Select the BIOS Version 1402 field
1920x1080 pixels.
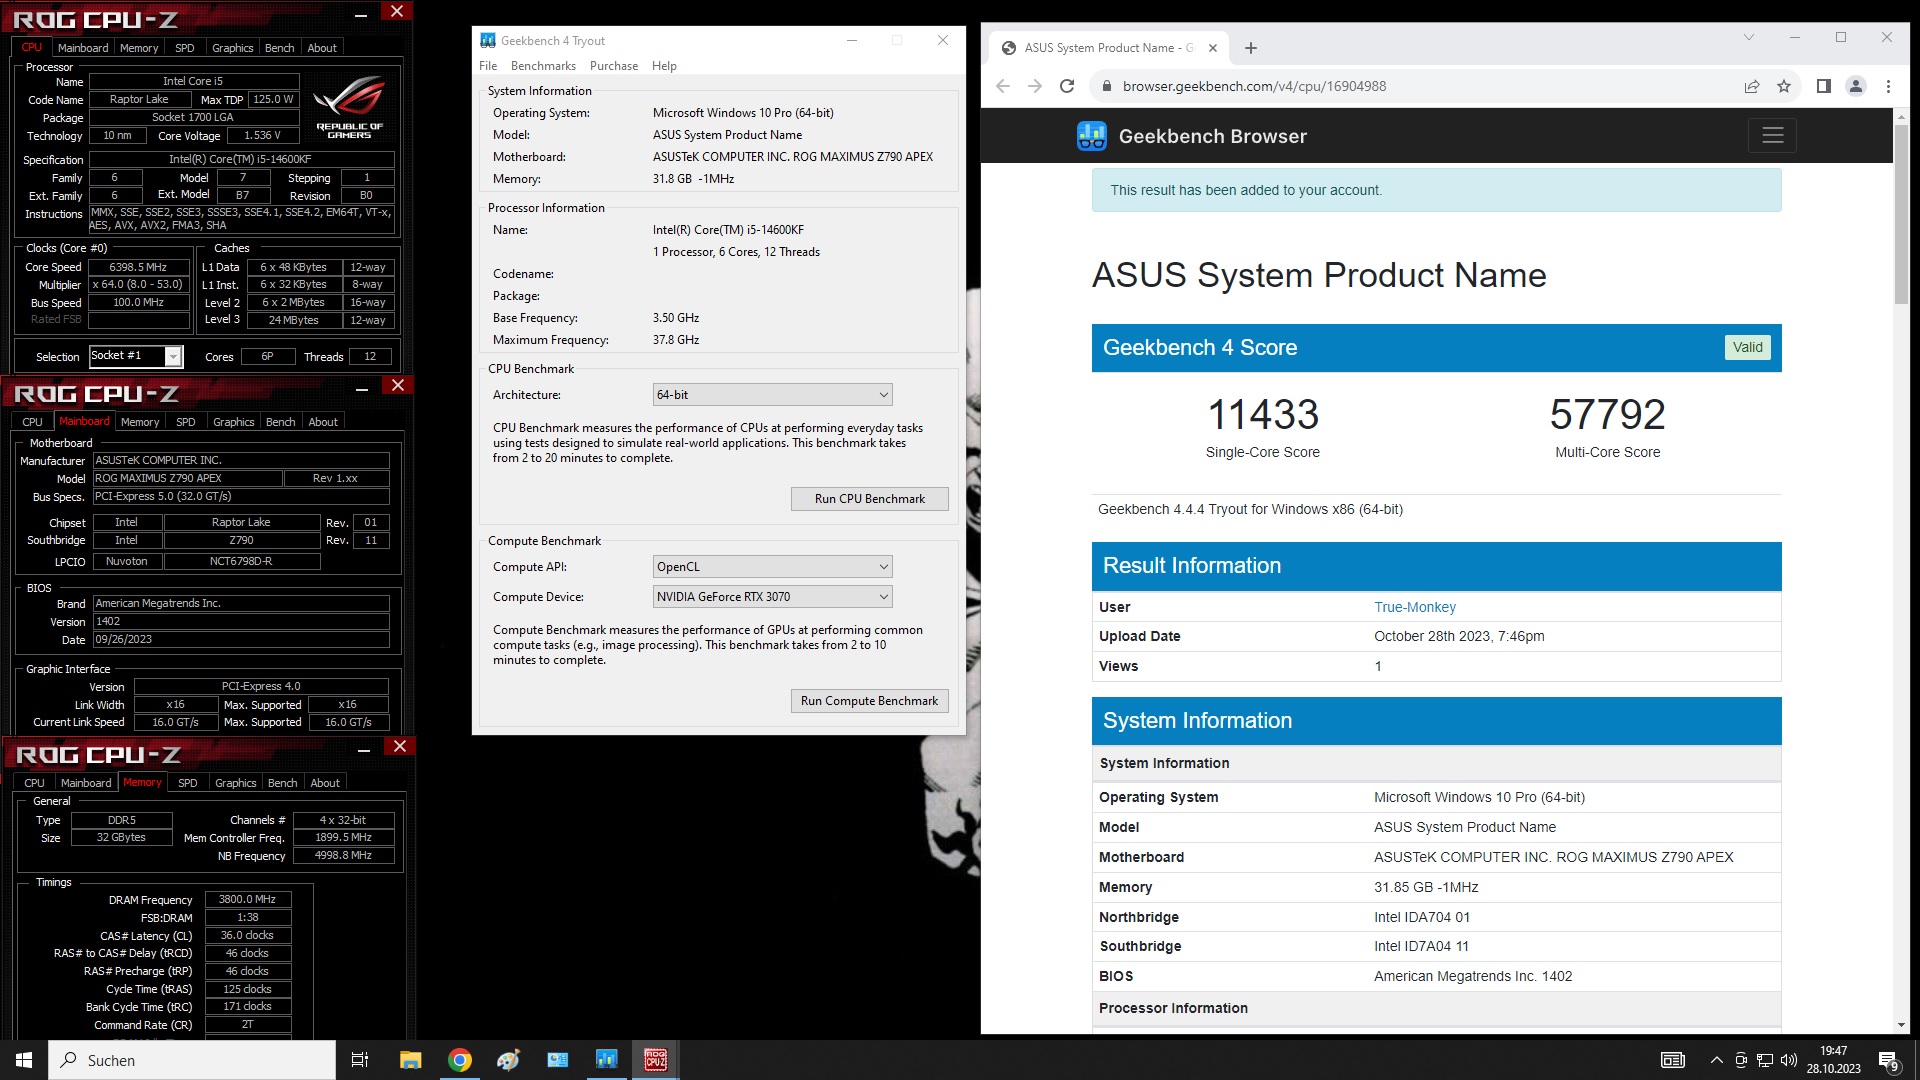[241, 622]
